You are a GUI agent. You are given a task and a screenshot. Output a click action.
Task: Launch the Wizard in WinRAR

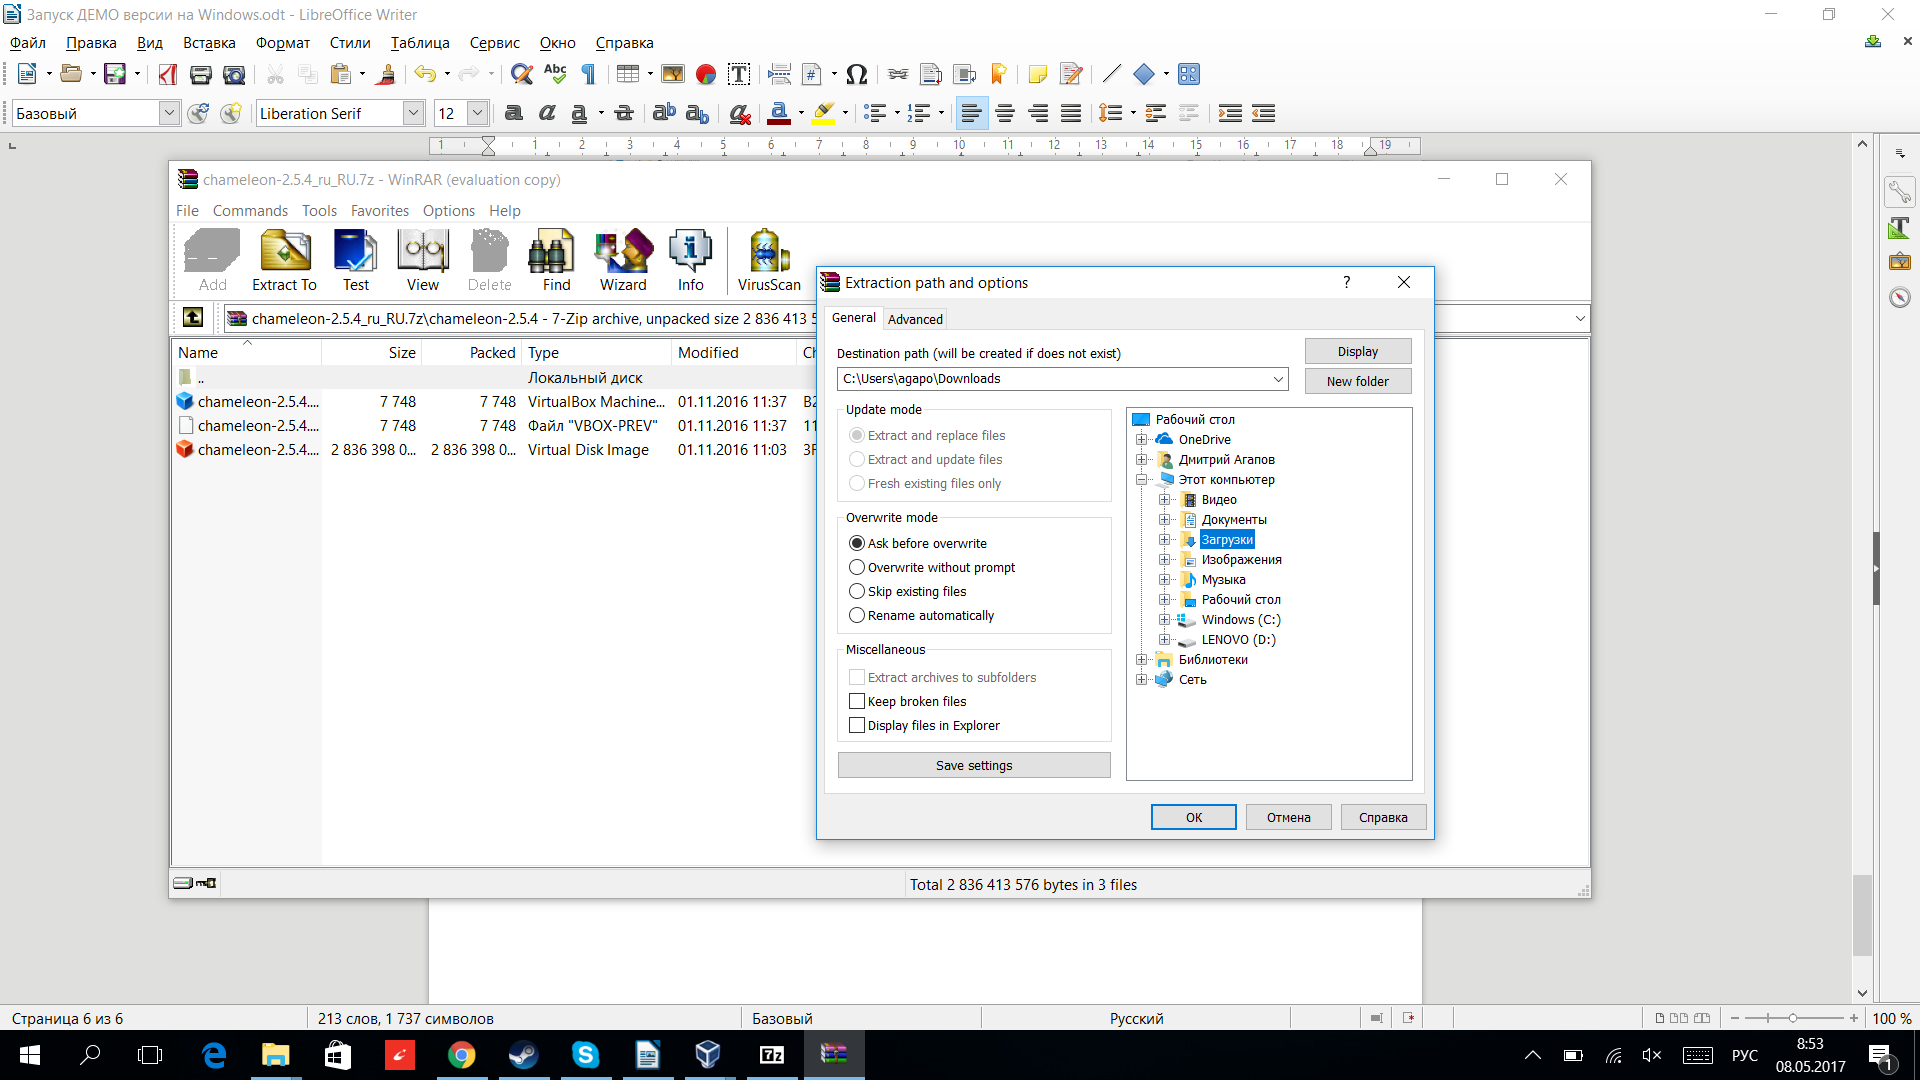click(x=624, y=260)
